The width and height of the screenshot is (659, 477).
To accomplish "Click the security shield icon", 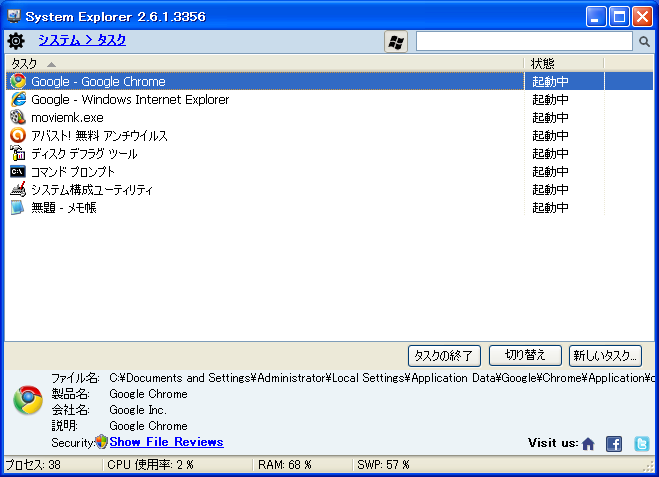I will (x=102, y=442).
